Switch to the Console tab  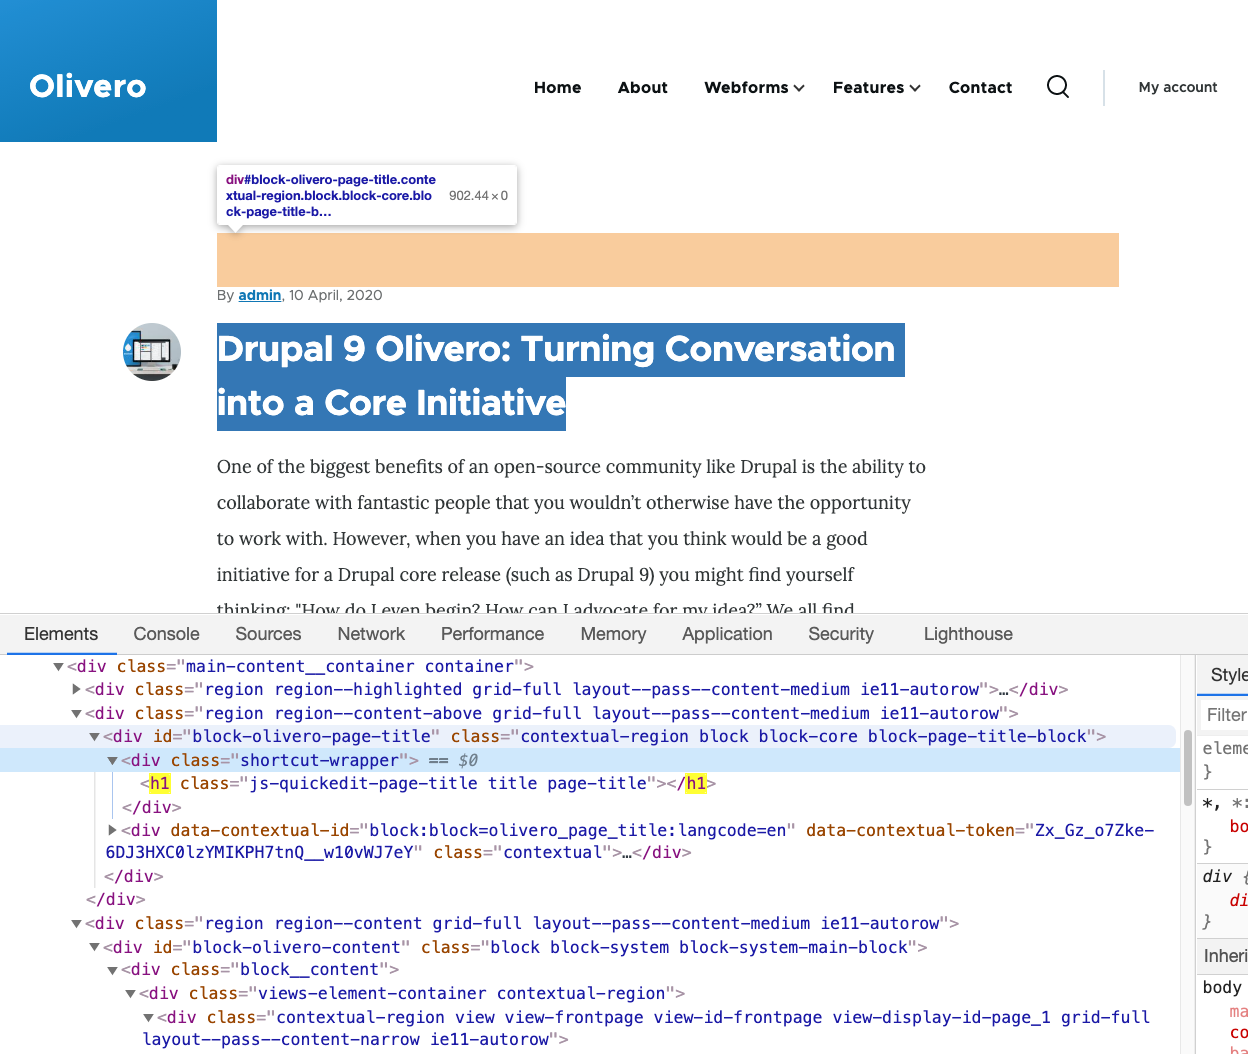click(x=165, y=634)
